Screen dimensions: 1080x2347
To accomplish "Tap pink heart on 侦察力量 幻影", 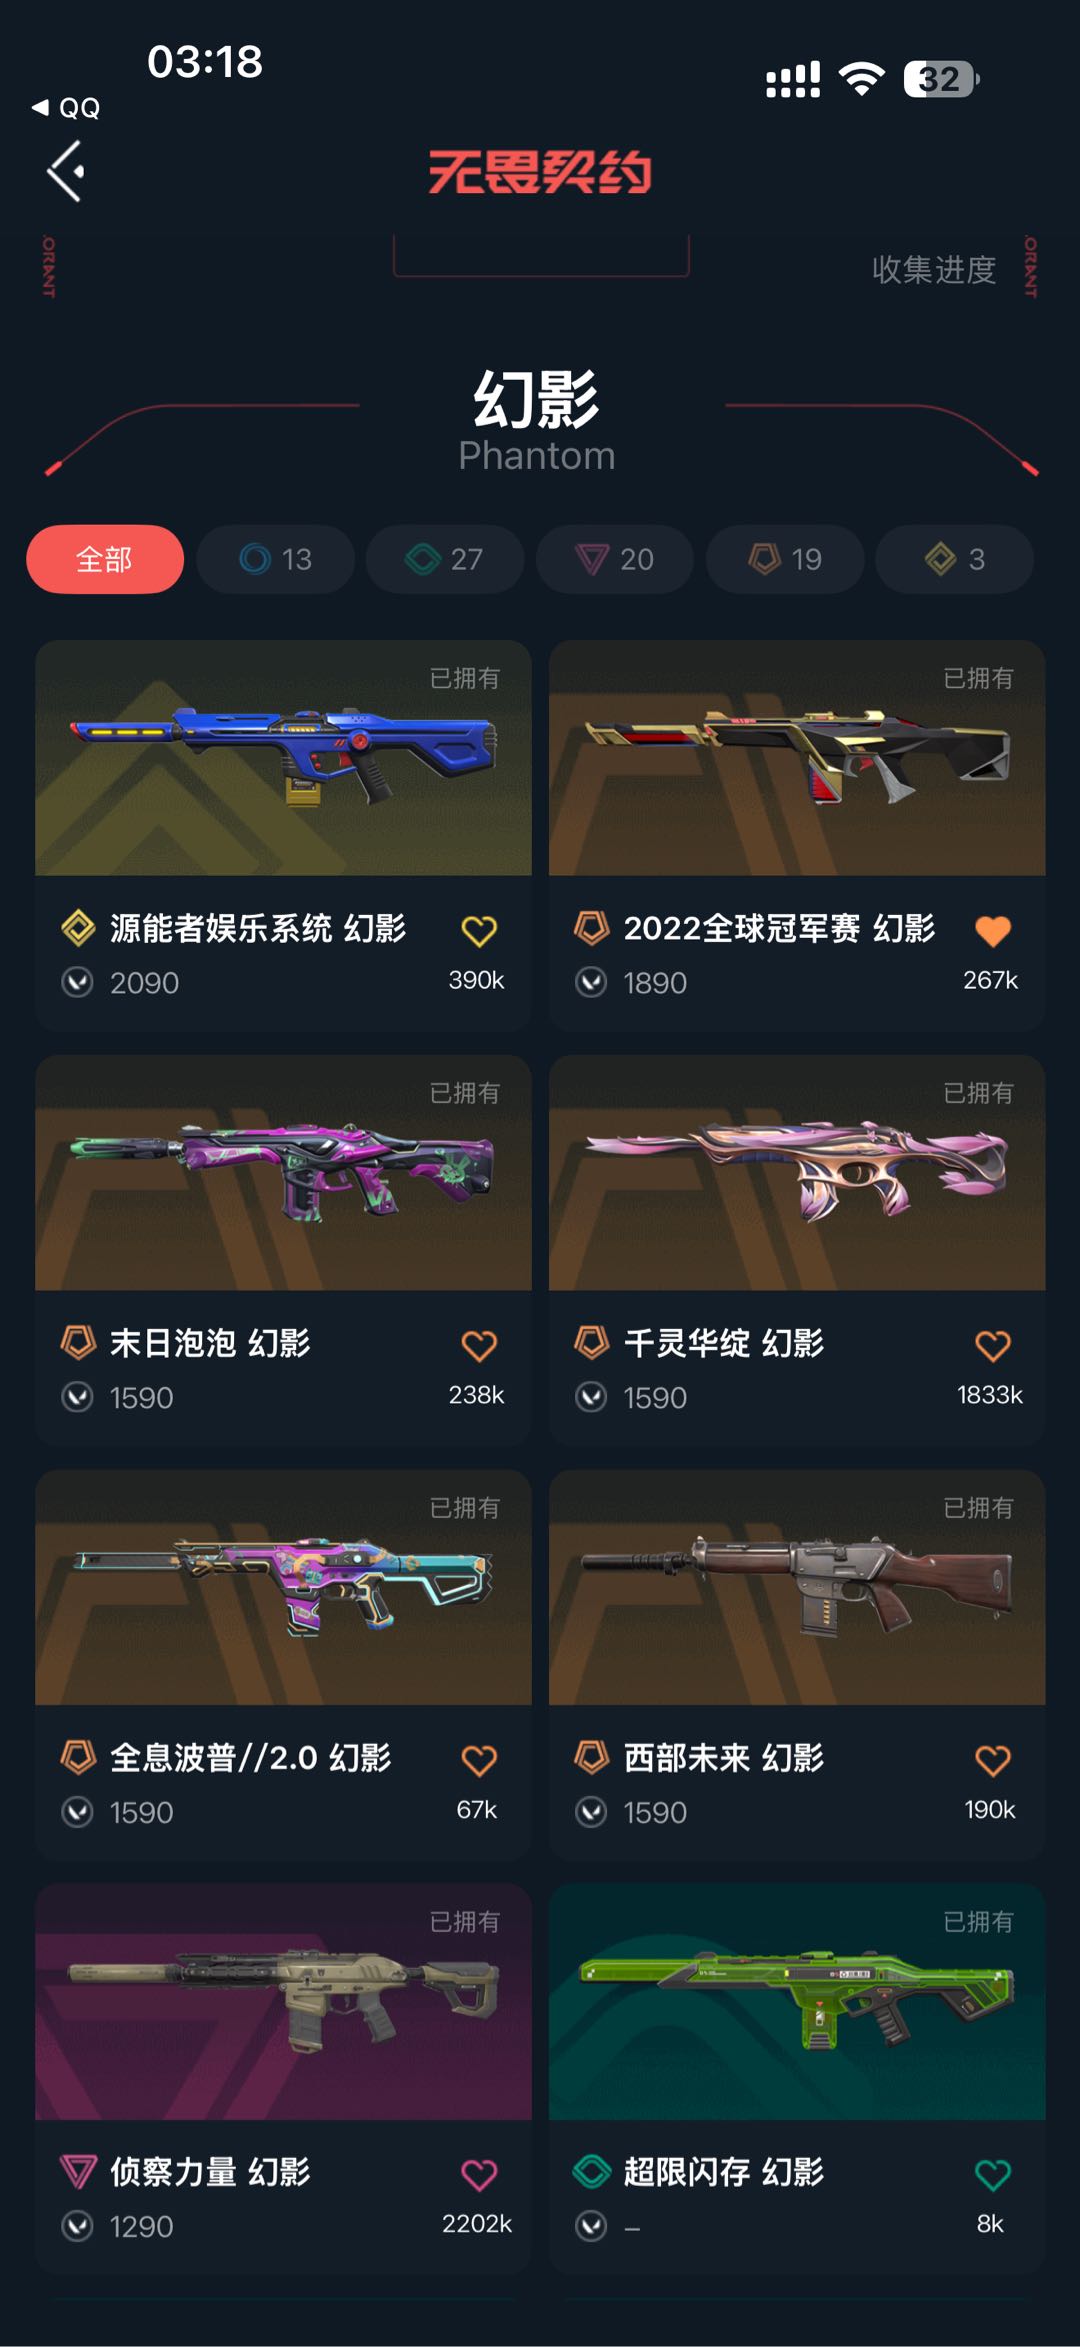I will 479,2175.
